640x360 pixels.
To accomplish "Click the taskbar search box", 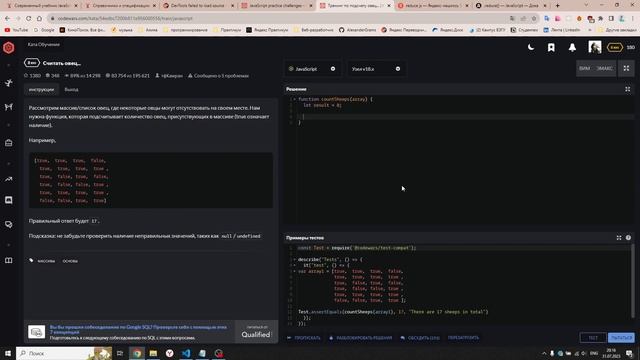I will pos(64,353).
